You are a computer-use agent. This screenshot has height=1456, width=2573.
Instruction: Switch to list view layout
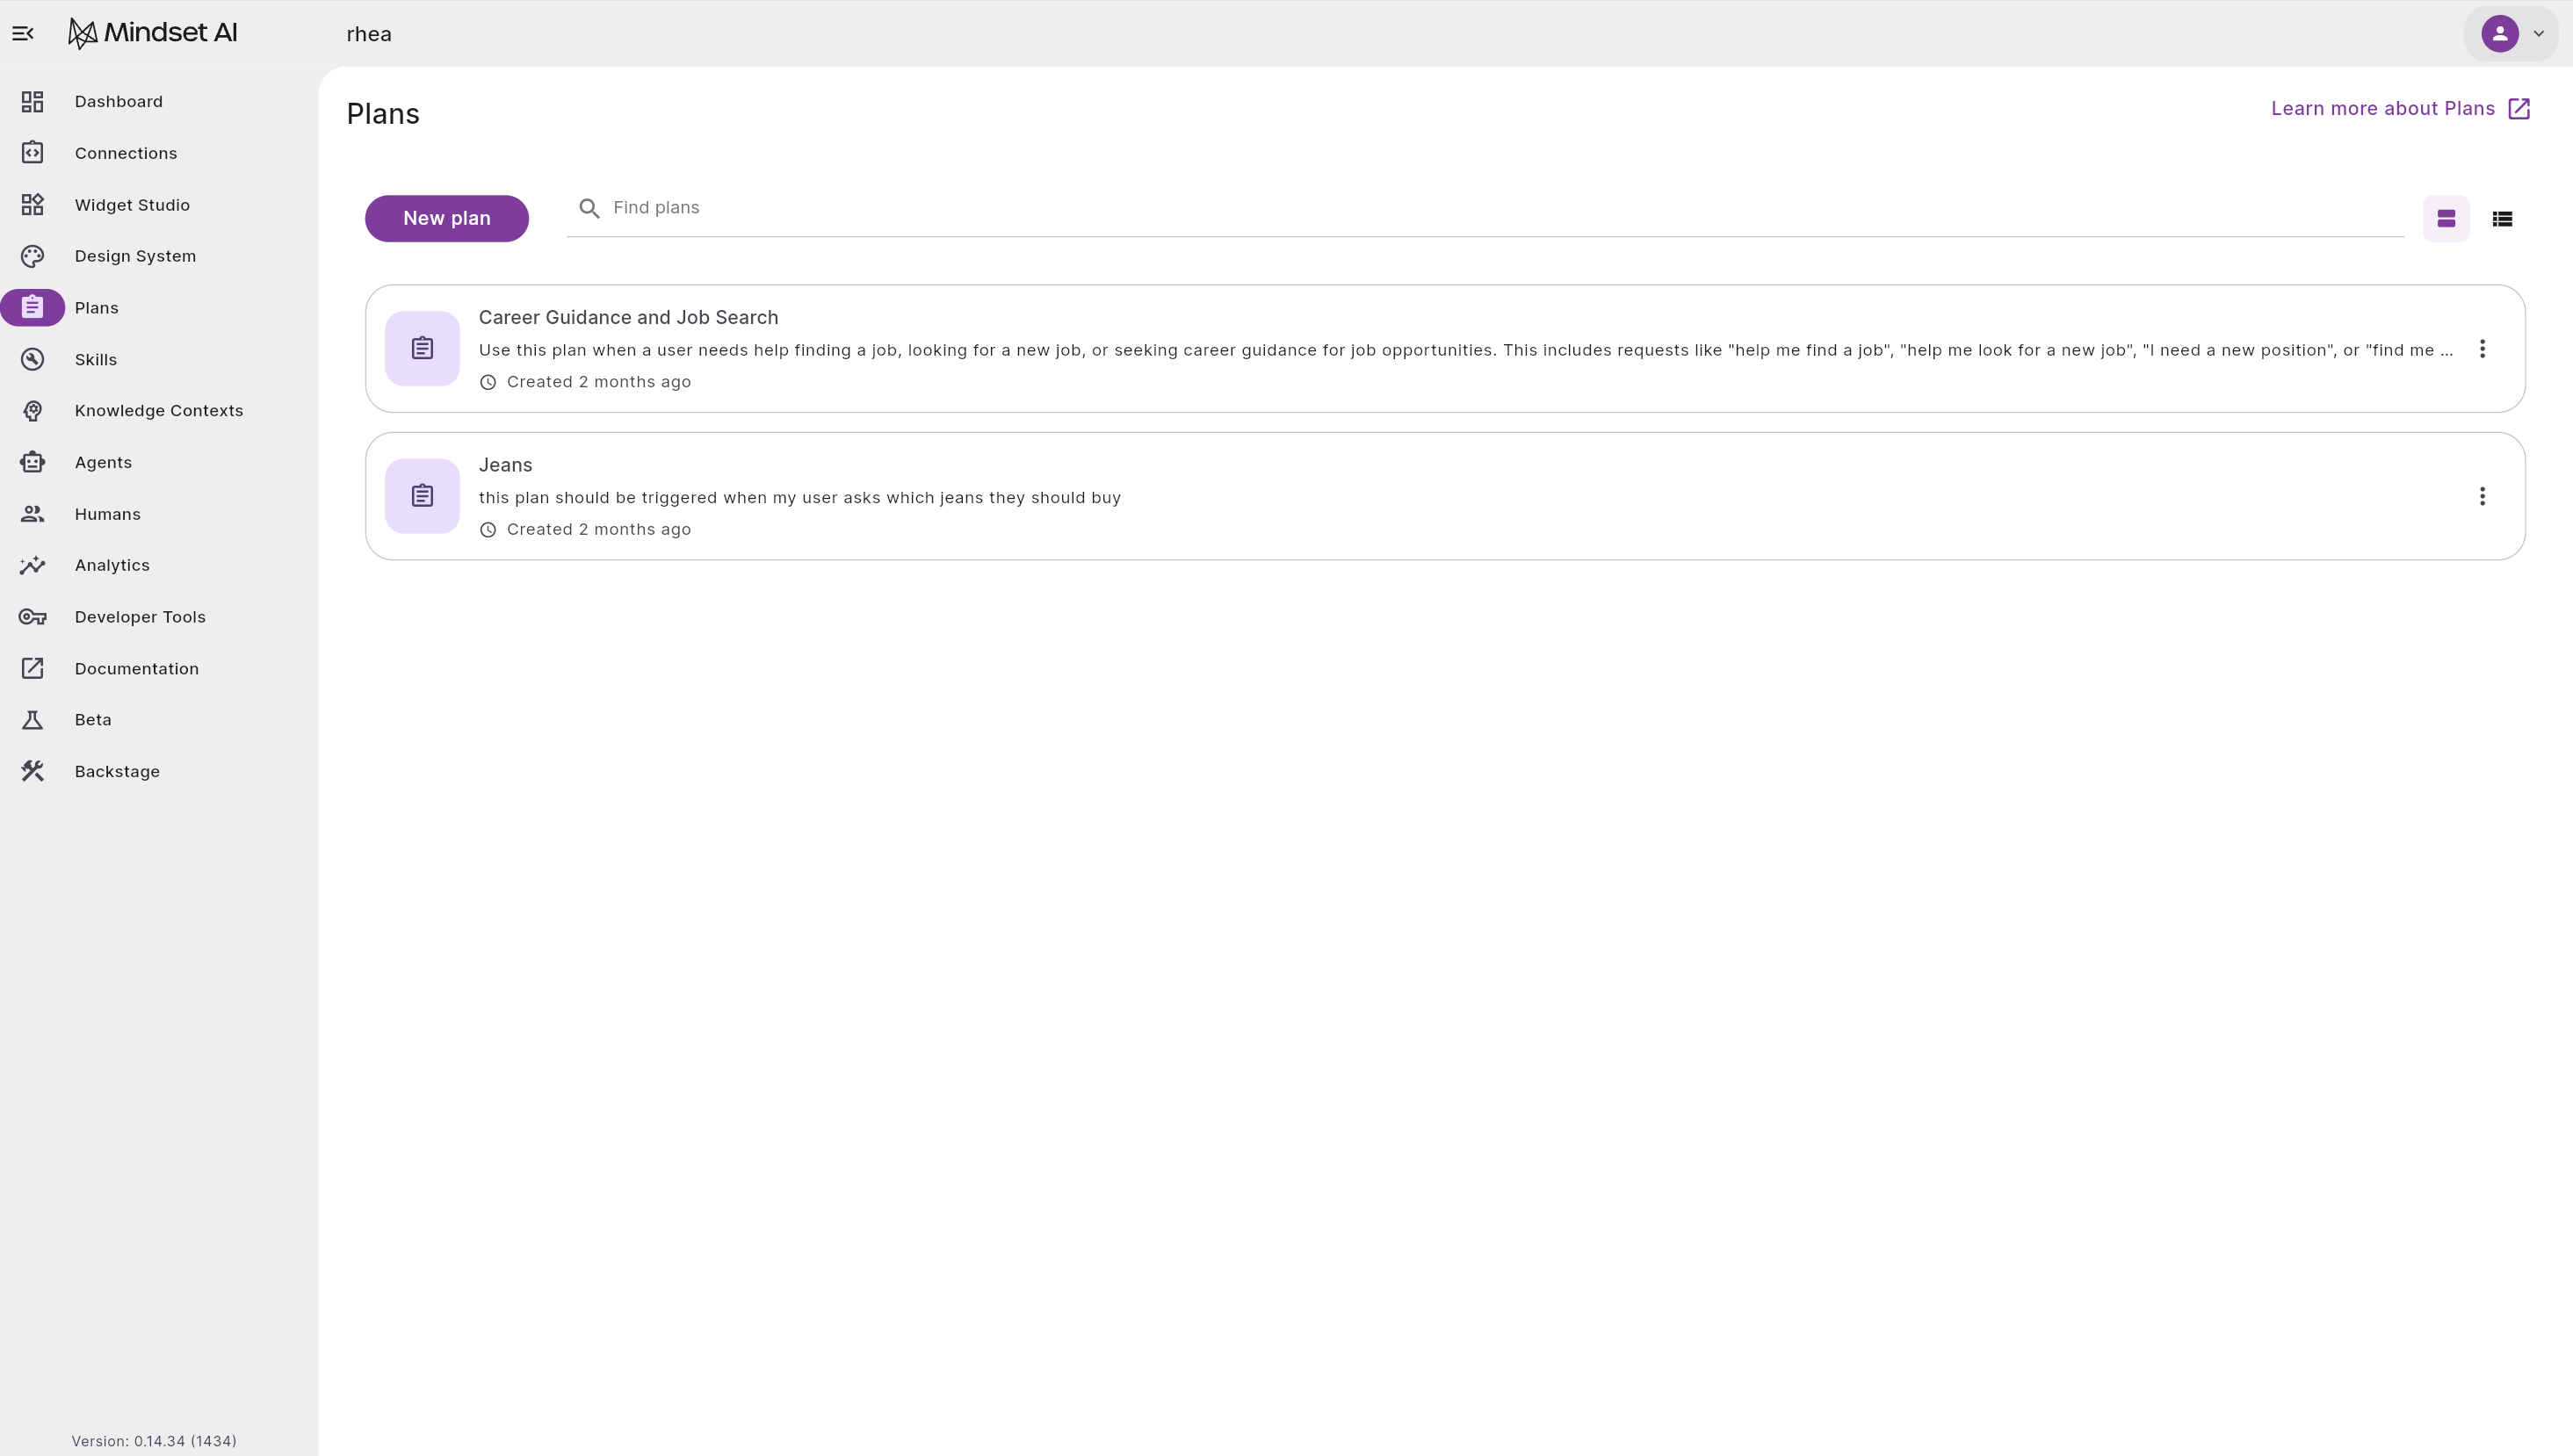(2502, 219)
